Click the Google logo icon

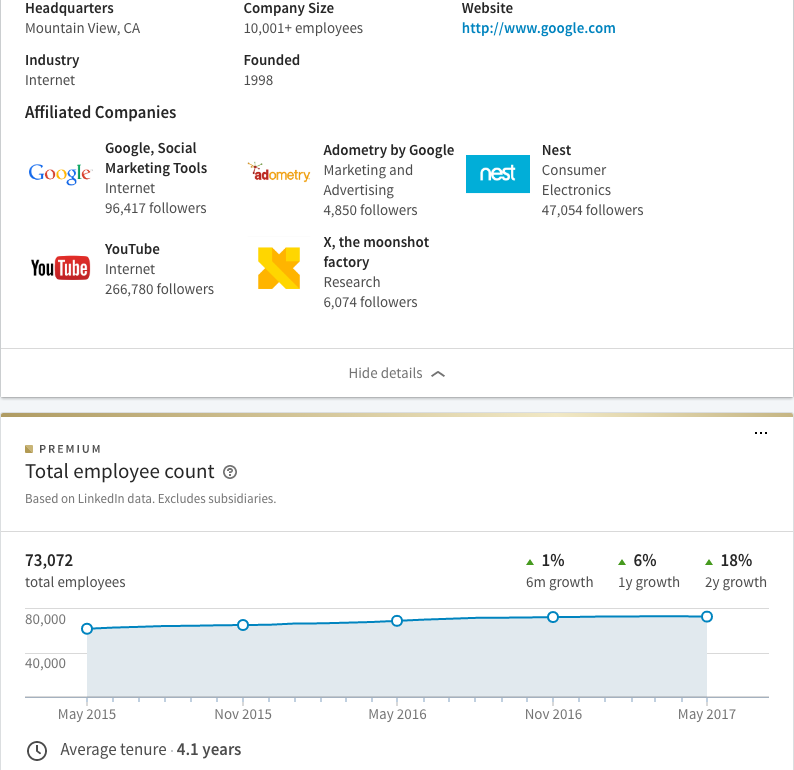point(60,174)
